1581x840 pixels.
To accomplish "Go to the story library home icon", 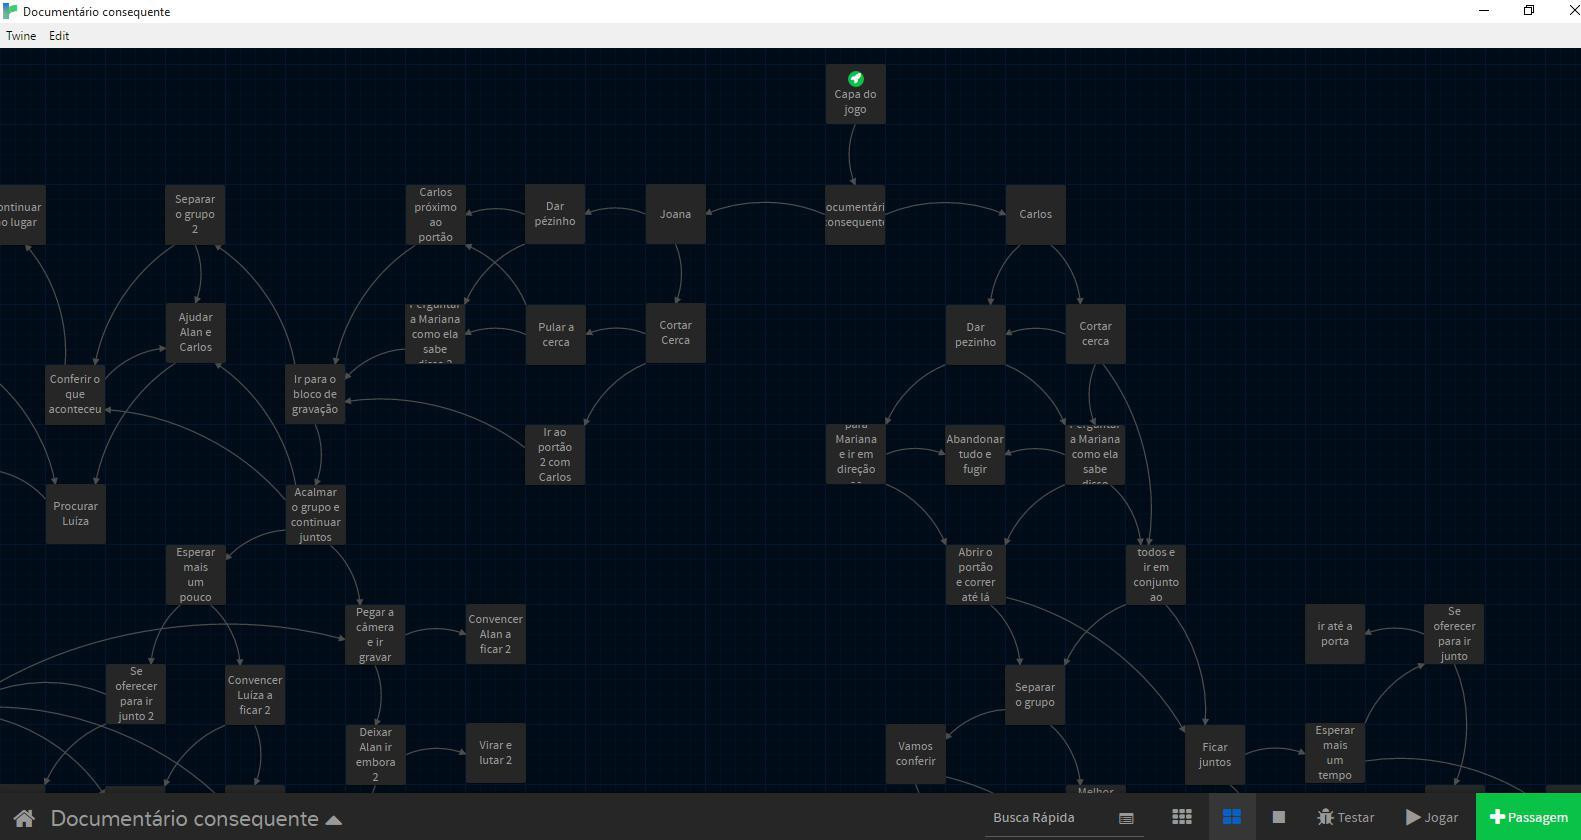I will coord(24,818).
